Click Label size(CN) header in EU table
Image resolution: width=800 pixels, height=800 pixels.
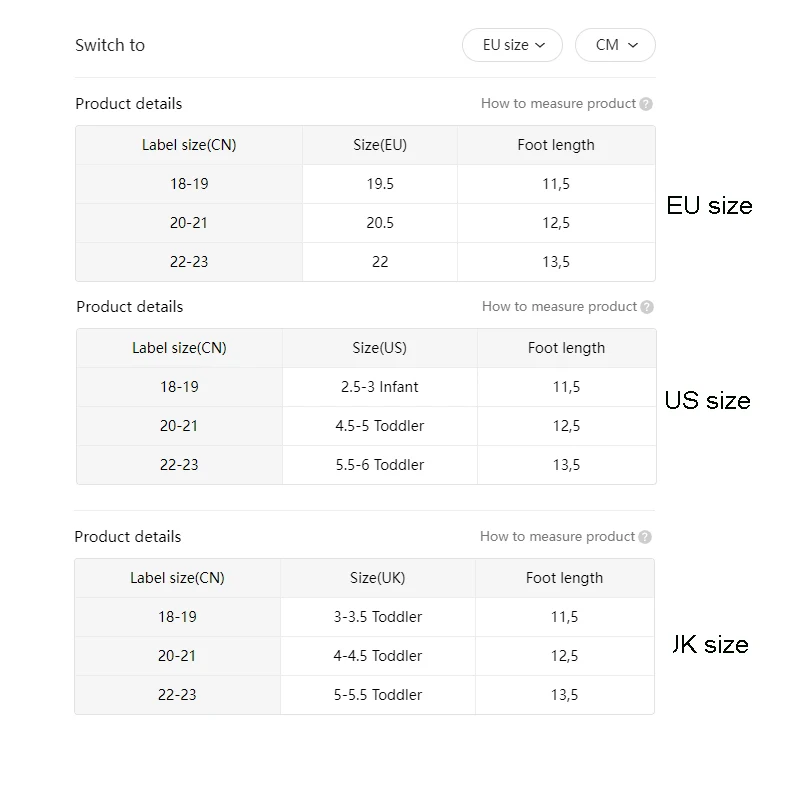pos(189,145)
